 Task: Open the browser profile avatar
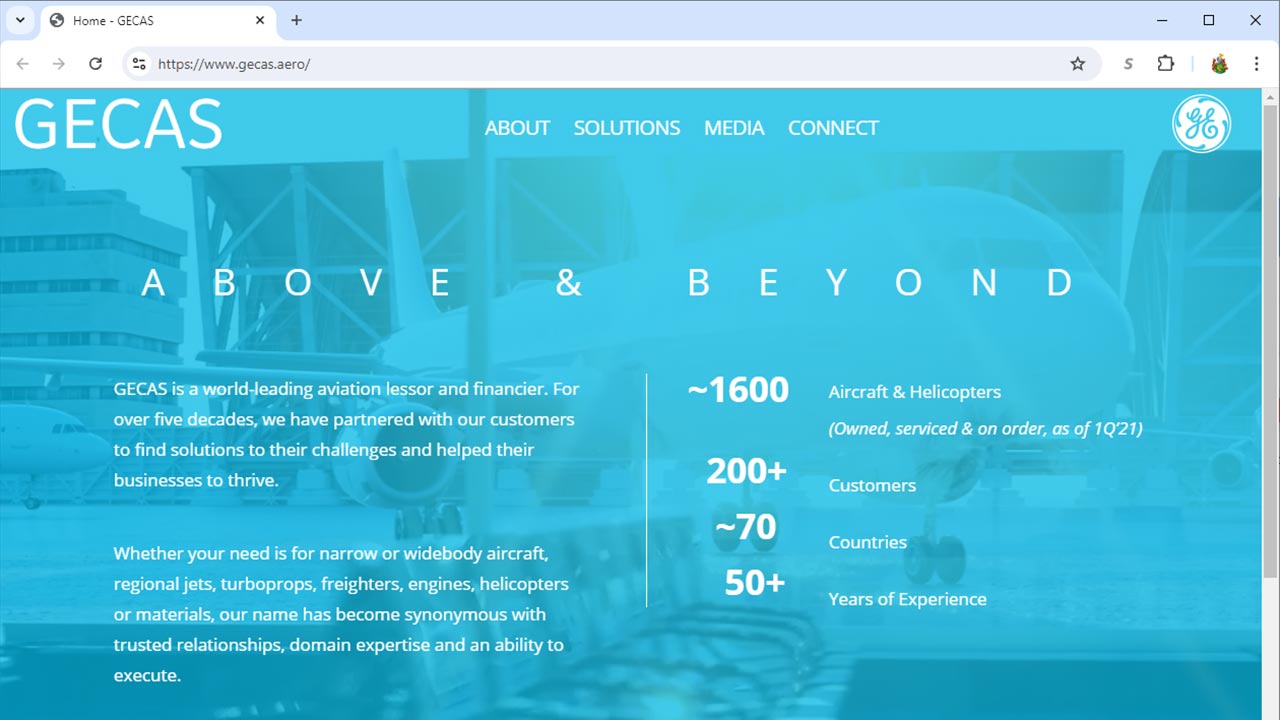click(1219, 64)
